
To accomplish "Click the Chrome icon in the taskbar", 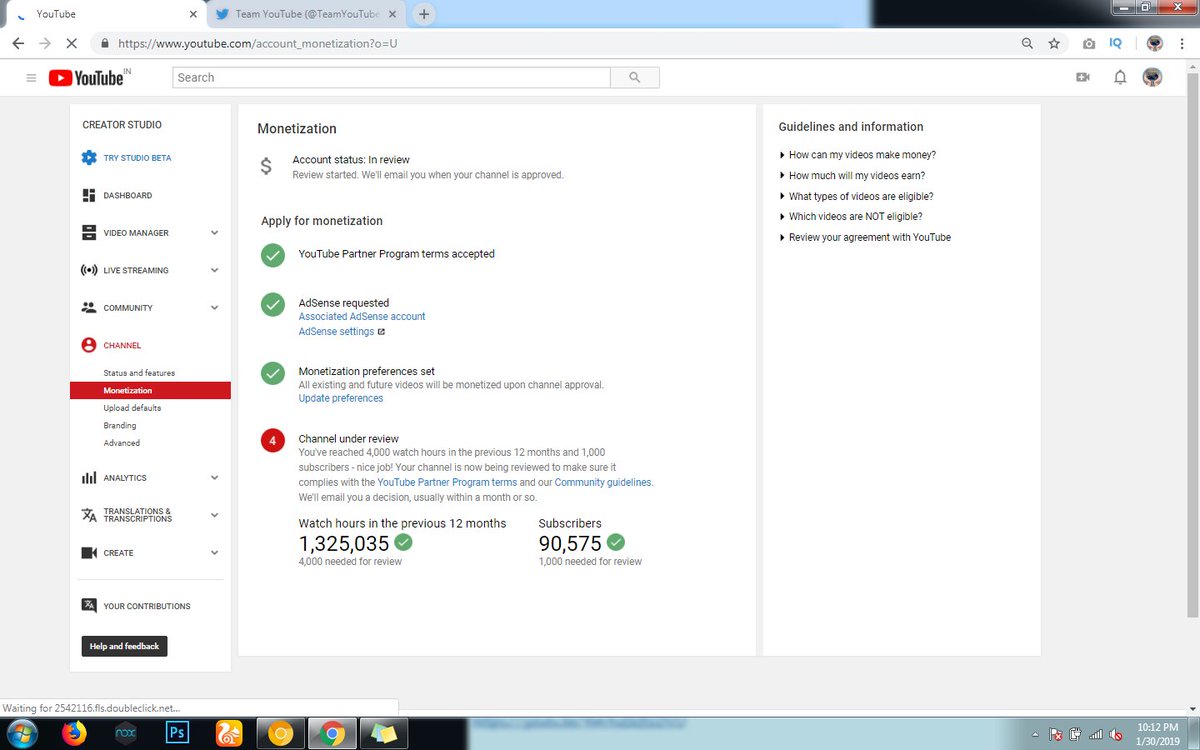I will (332, 734).
